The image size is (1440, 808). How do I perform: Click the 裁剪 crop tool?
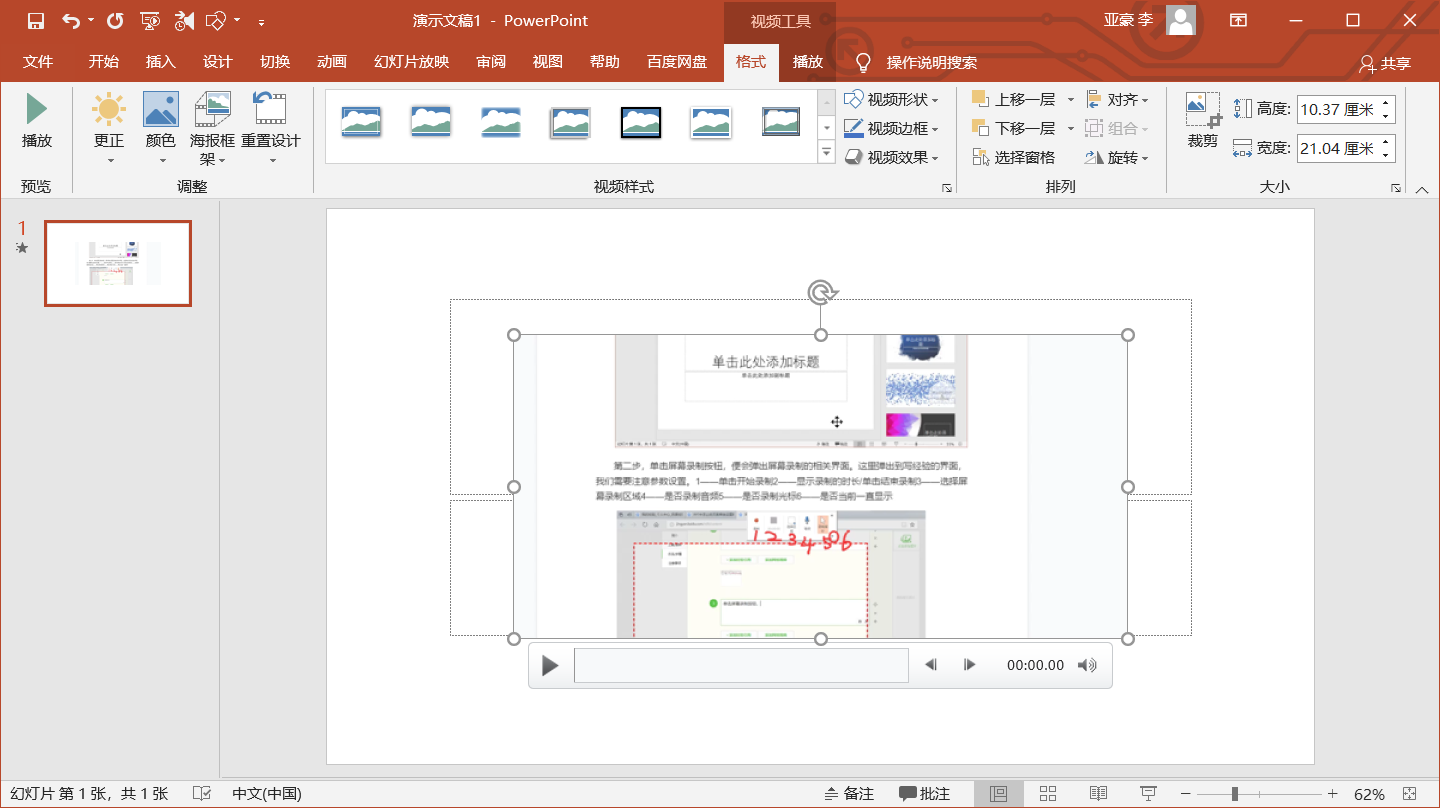click(1203, 121)
